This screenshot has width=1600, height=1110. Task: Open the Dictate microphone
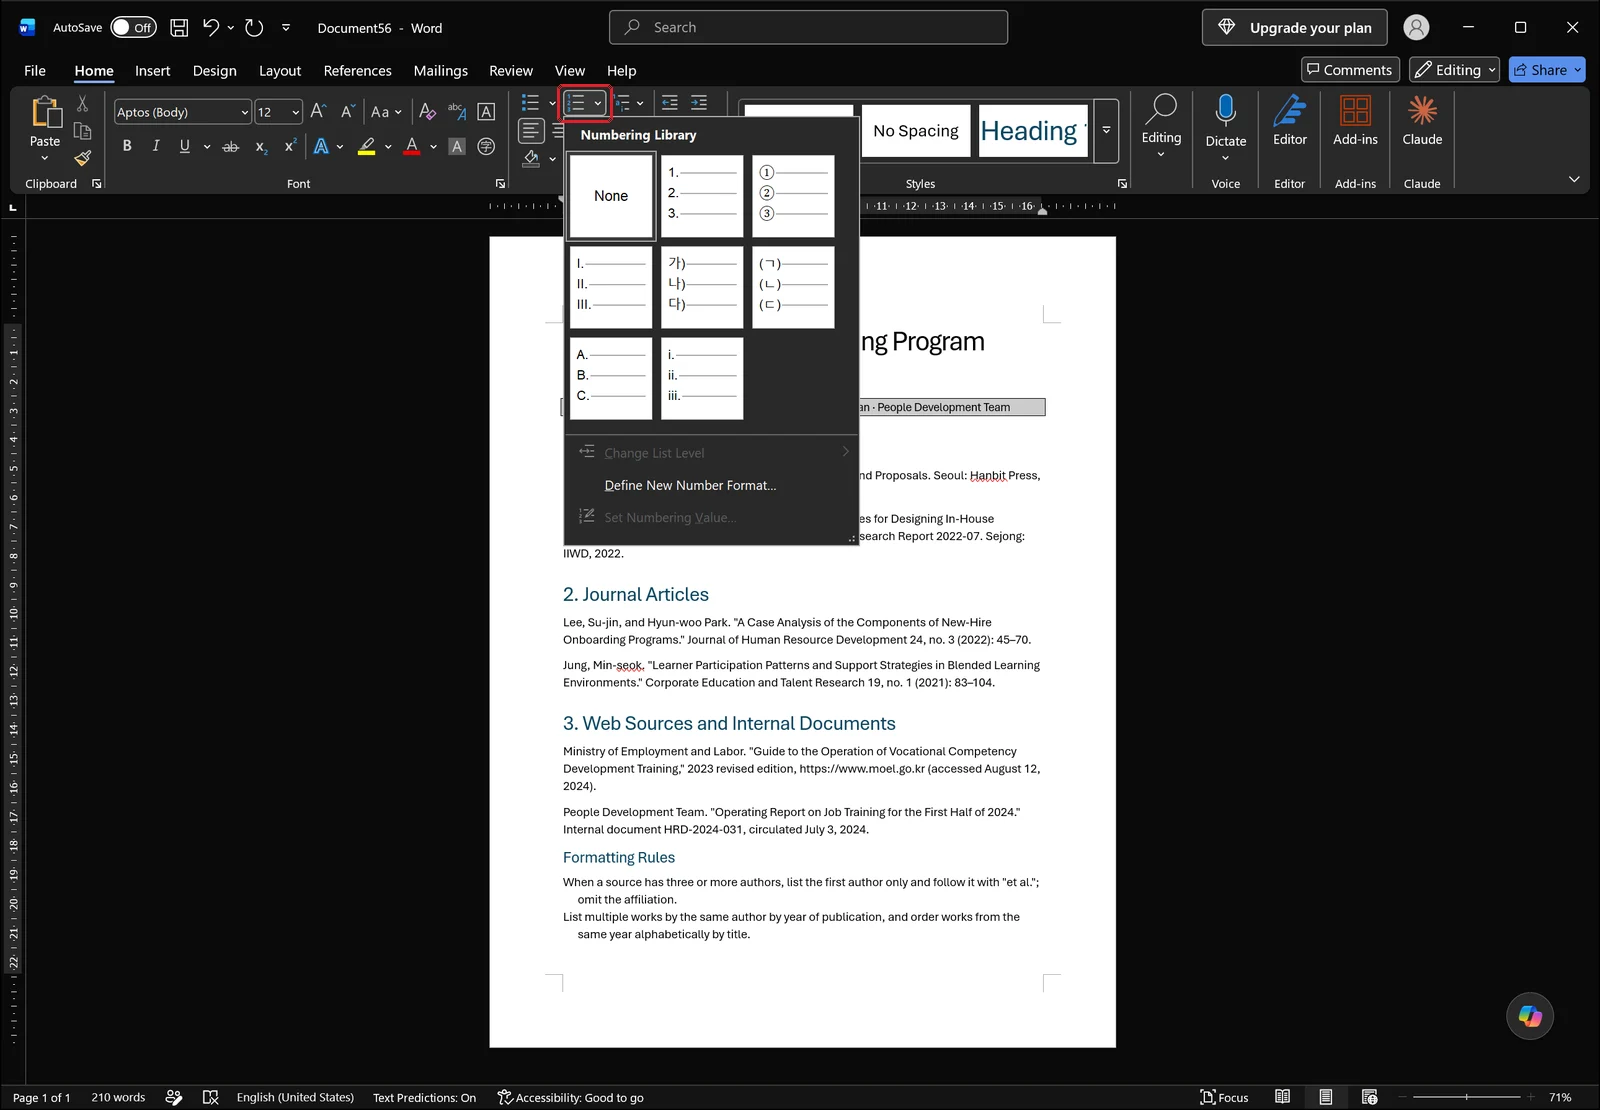click(1226, 111)
